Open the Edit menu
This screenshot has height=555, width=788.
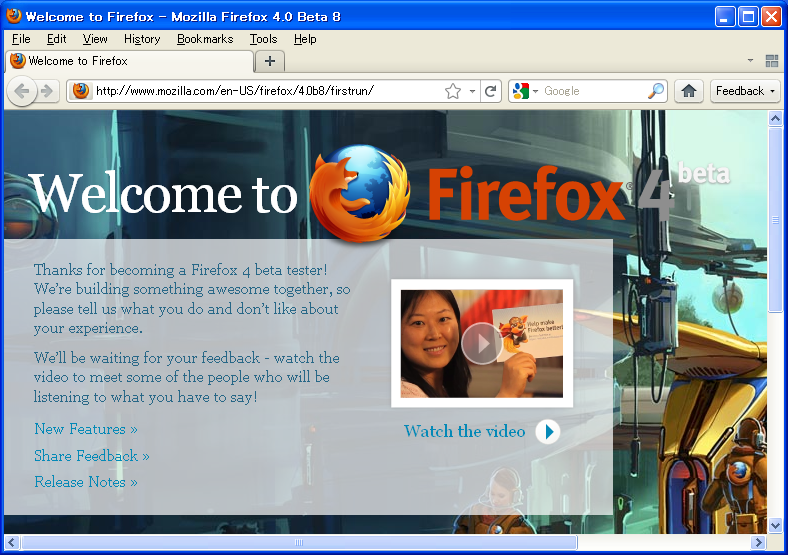56,39
